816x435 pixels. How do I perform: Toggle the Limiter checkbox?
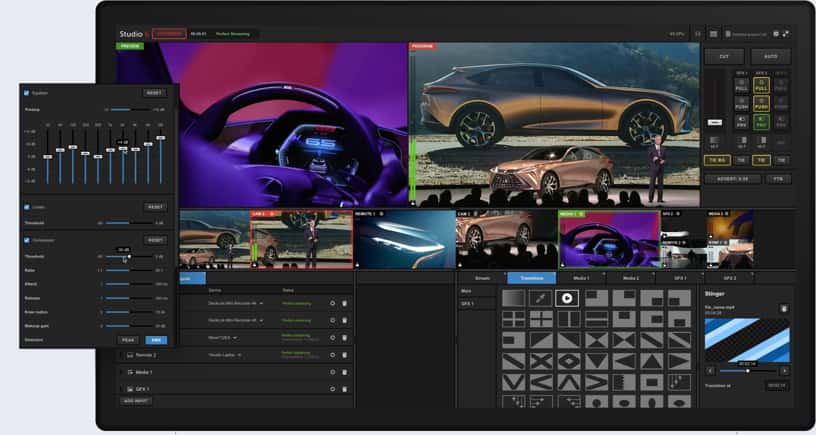click(27, 207)
